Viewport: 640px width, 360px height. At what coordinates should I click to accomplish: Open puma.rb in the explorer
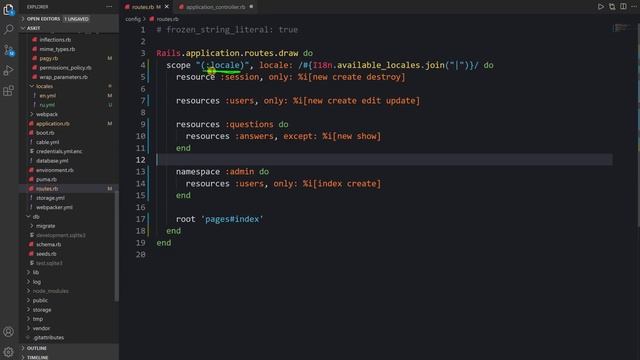pyautogui.click(x=46, y=179)
